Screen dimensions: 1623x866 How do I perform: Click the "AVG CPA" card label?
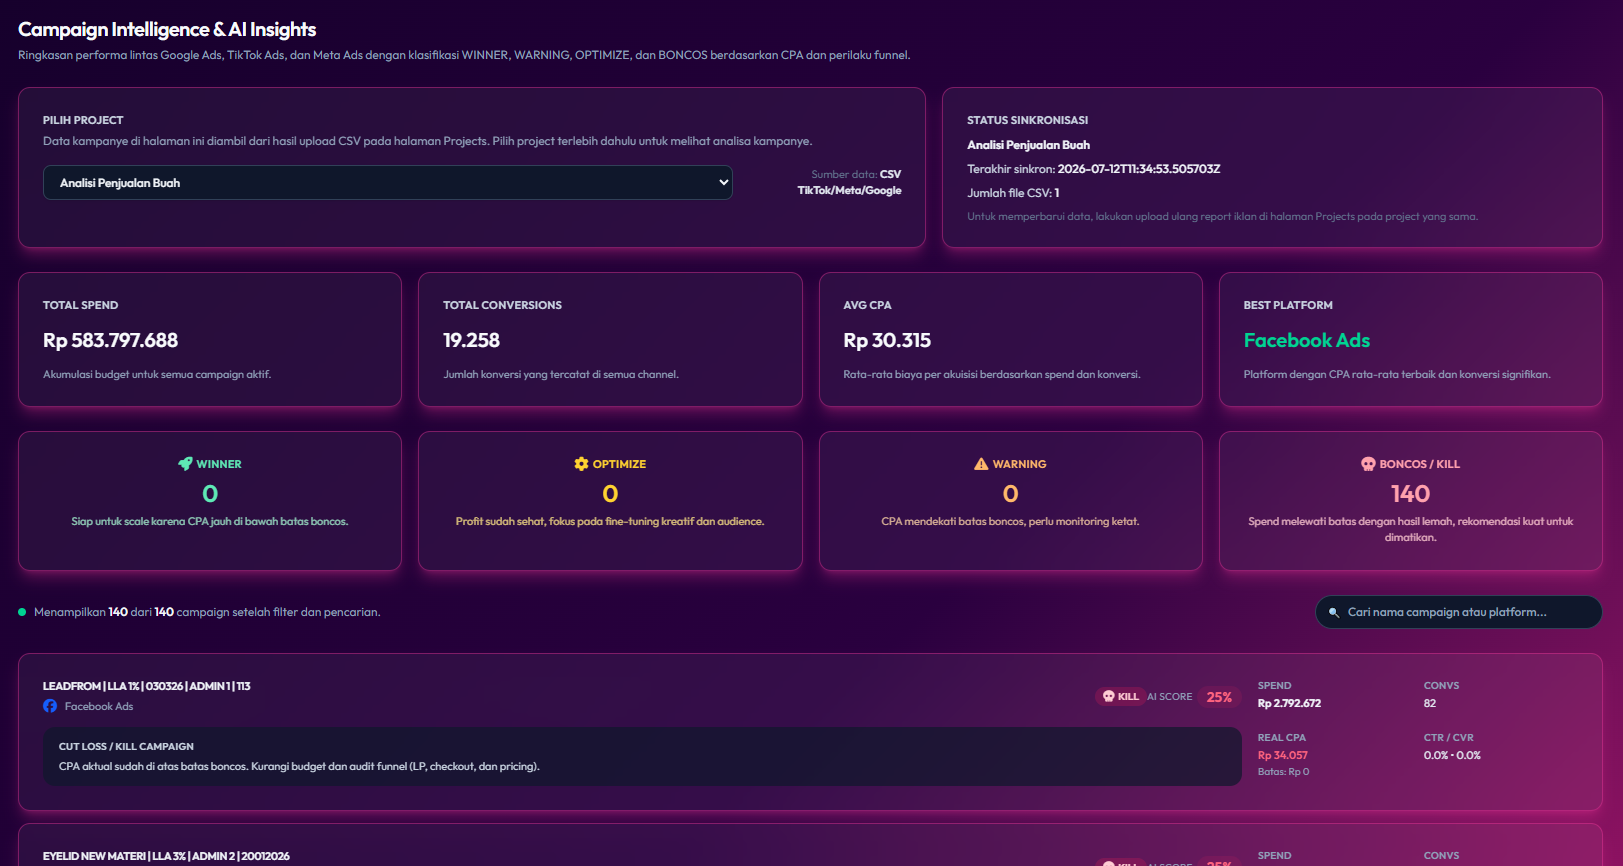click(867, 305)
